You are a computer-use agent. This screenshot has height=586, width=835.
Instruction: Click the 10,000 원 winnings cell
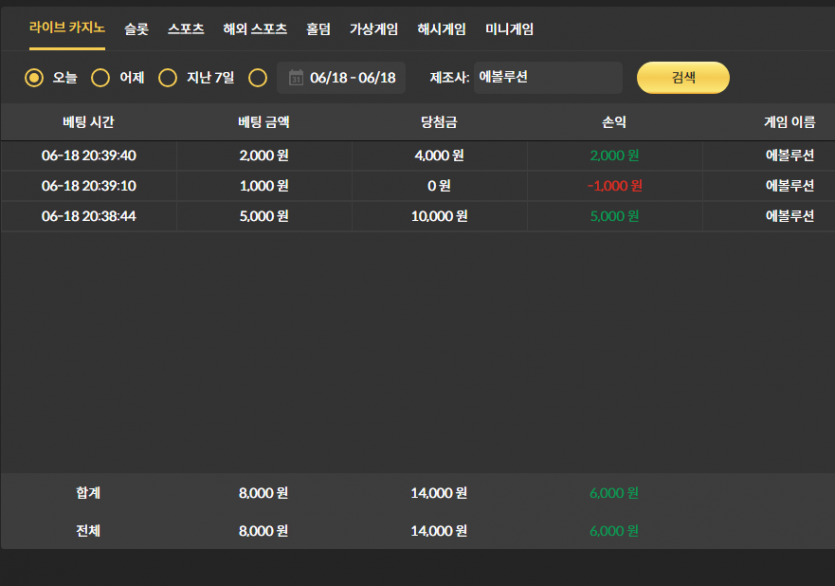(x=439, y=216)
